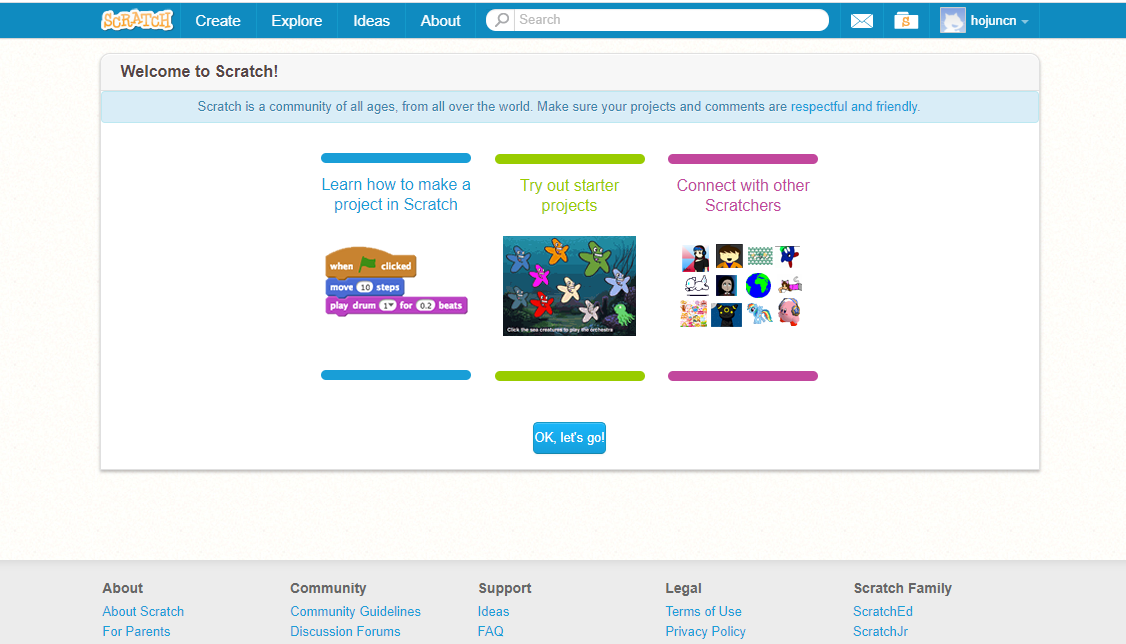
Task: Open the My Stuff folder icon
Action: point(906,21)
